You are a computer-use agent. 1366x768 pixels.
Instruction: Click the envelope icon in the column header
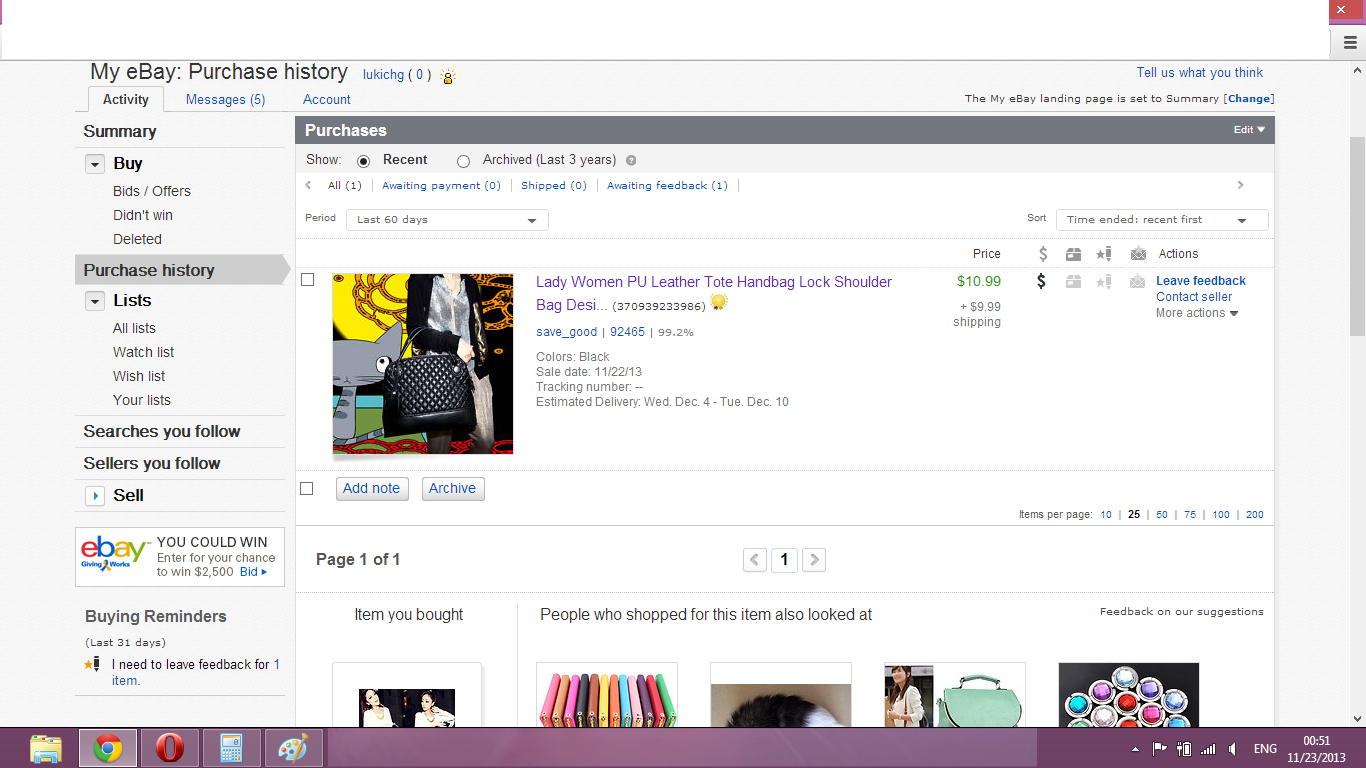click(x=1138, y=254)
